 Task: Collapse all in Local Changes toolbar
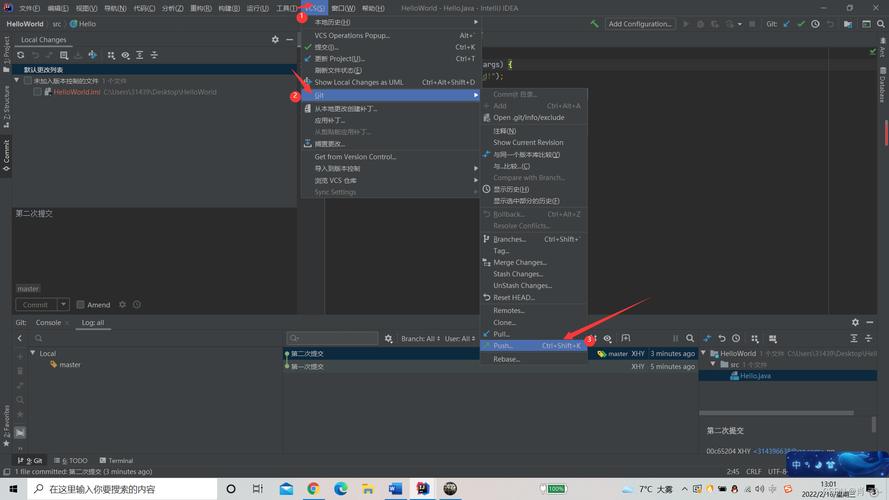[154, 55]
